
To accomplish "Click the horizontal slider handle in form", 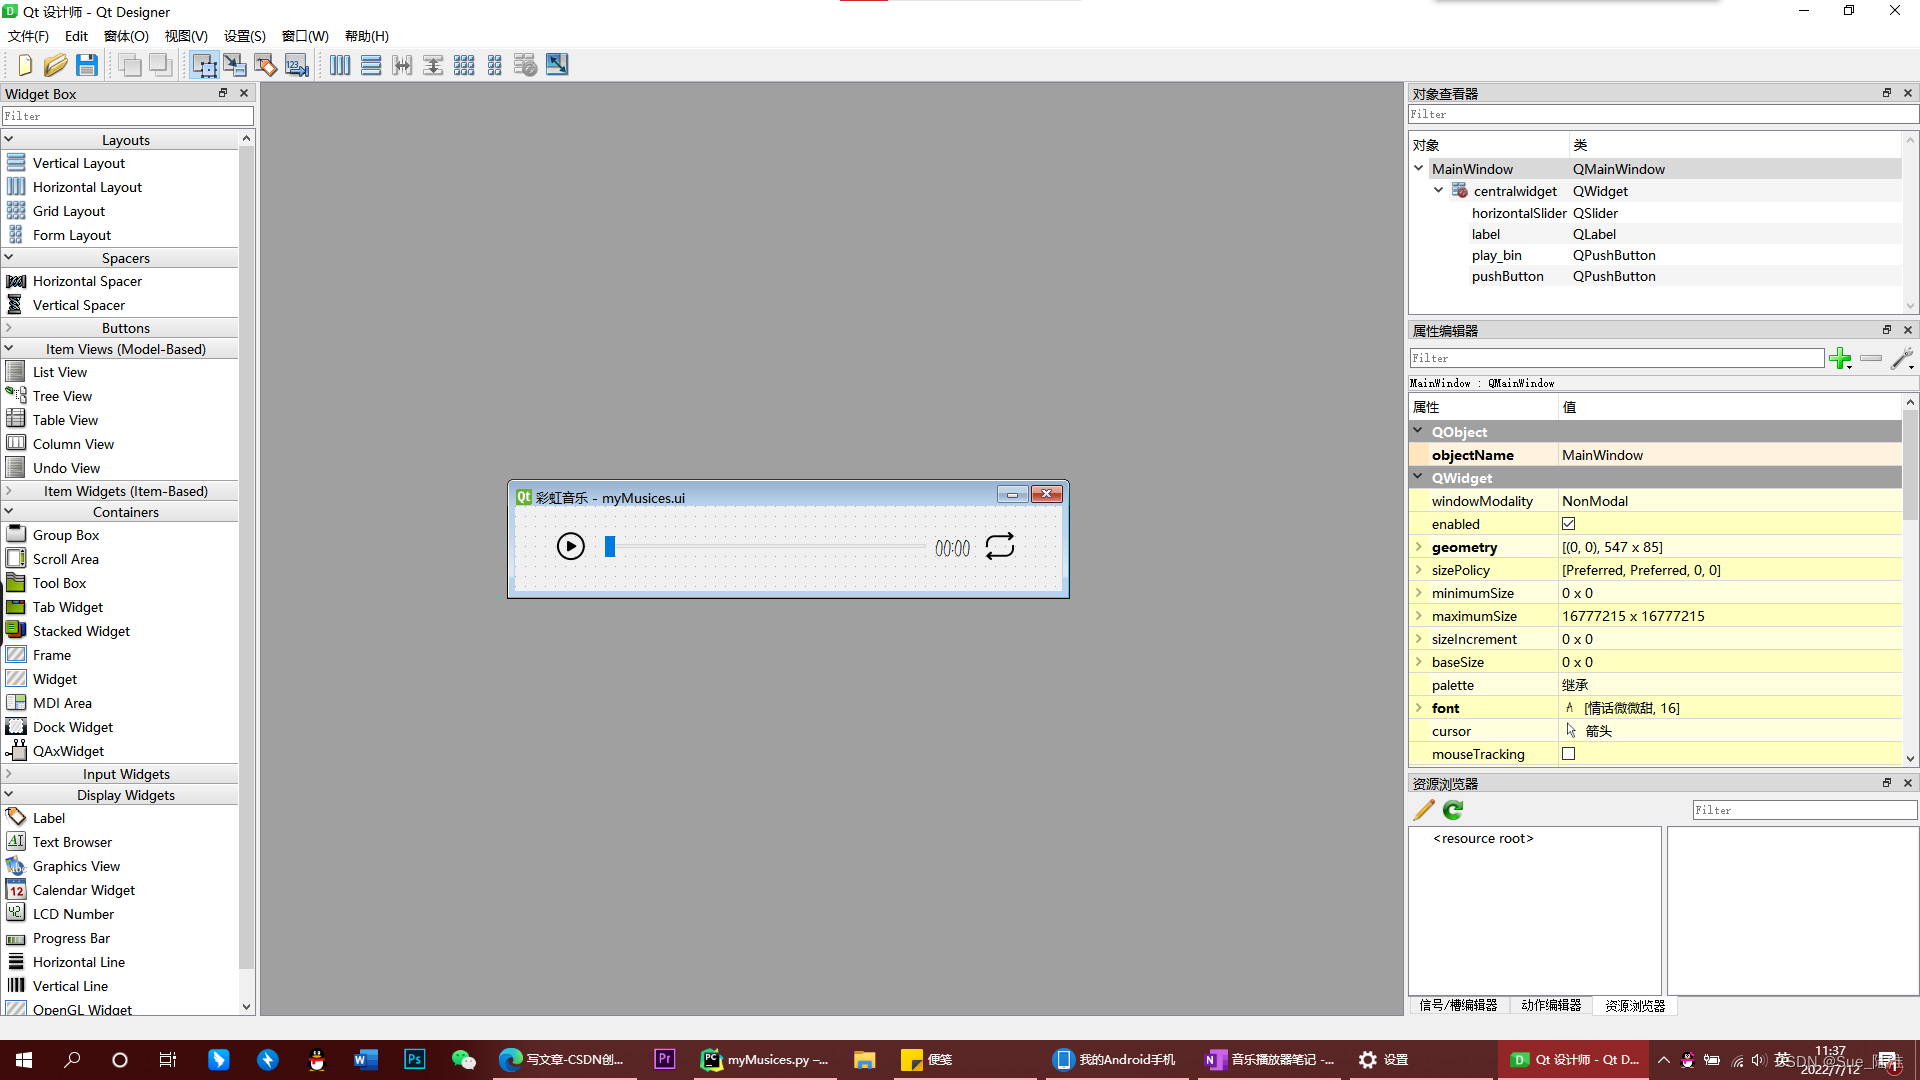I will pos(610,546).
